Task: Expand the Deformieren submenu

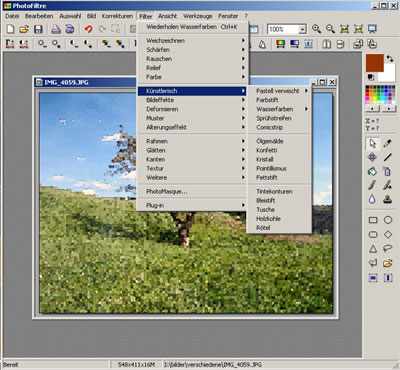Action: click(193, 109)
